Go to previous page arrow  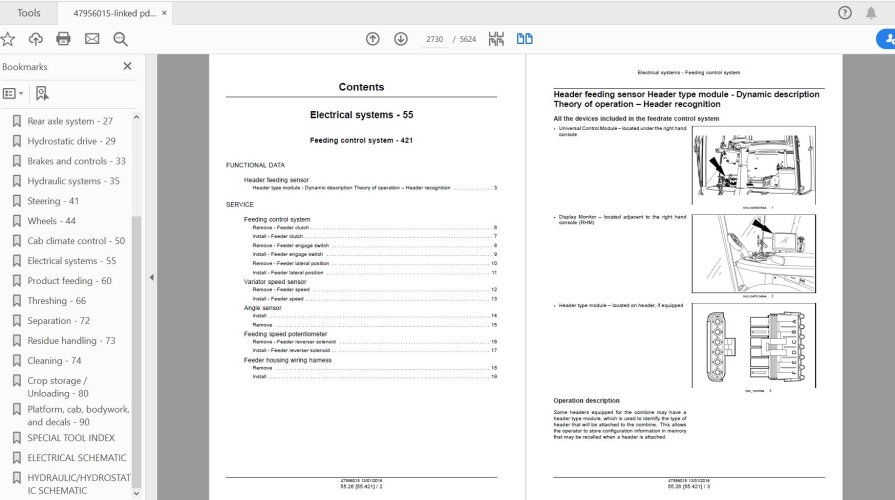click(373, 39)
